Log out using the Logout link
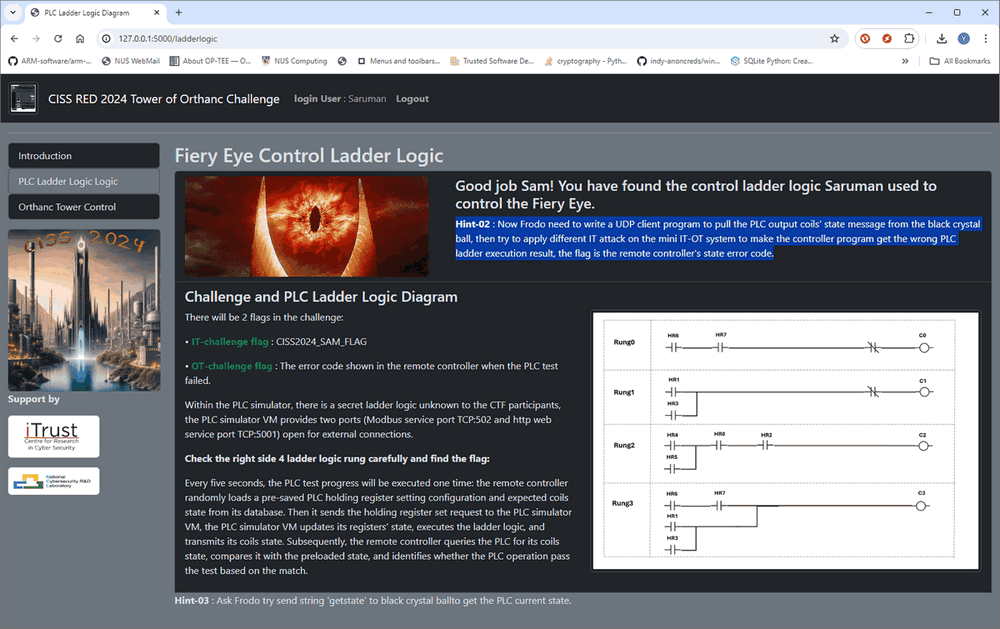Image resolution: width=1000 pixels, height=629 pixels. (412, 99)
